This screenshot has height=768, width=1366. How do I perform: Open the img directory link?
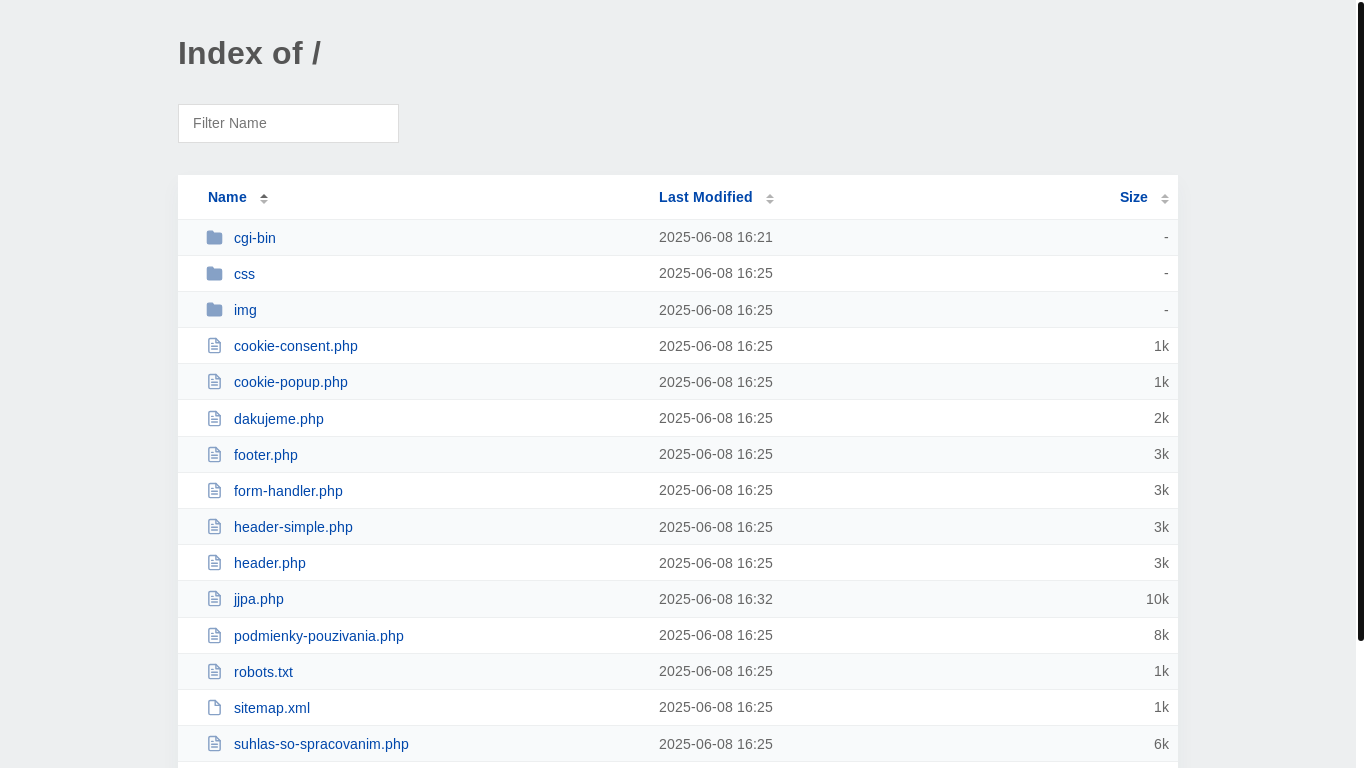245,310
